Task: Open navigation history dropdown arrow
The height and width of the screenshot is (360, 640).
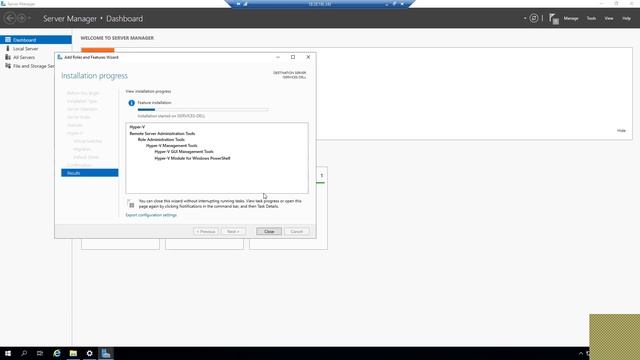Action: [x=29, y=18]
